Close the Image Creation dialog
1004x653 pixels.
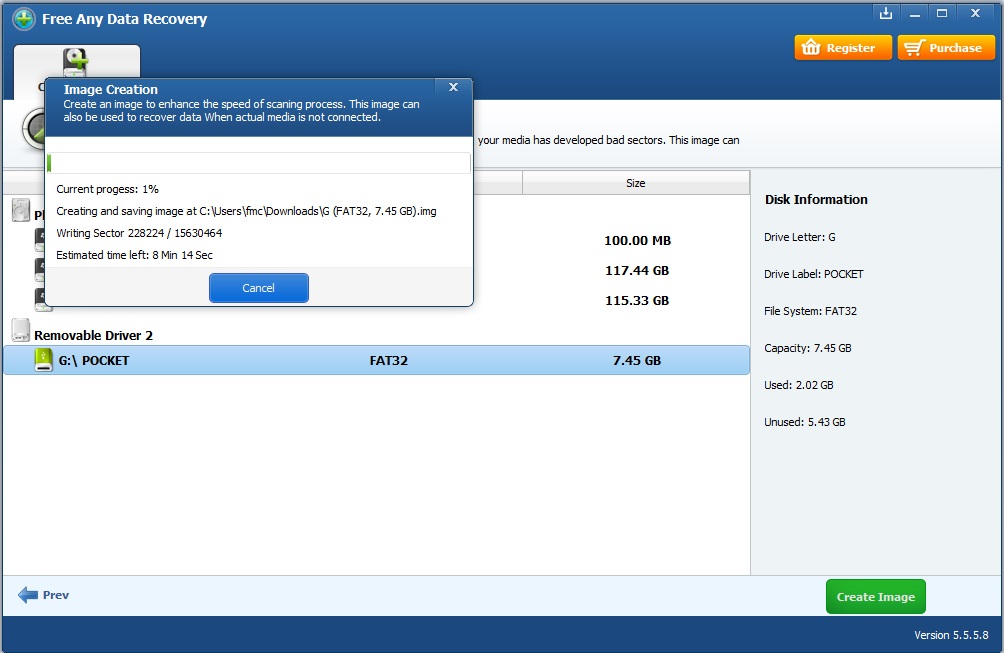point(452,86)
